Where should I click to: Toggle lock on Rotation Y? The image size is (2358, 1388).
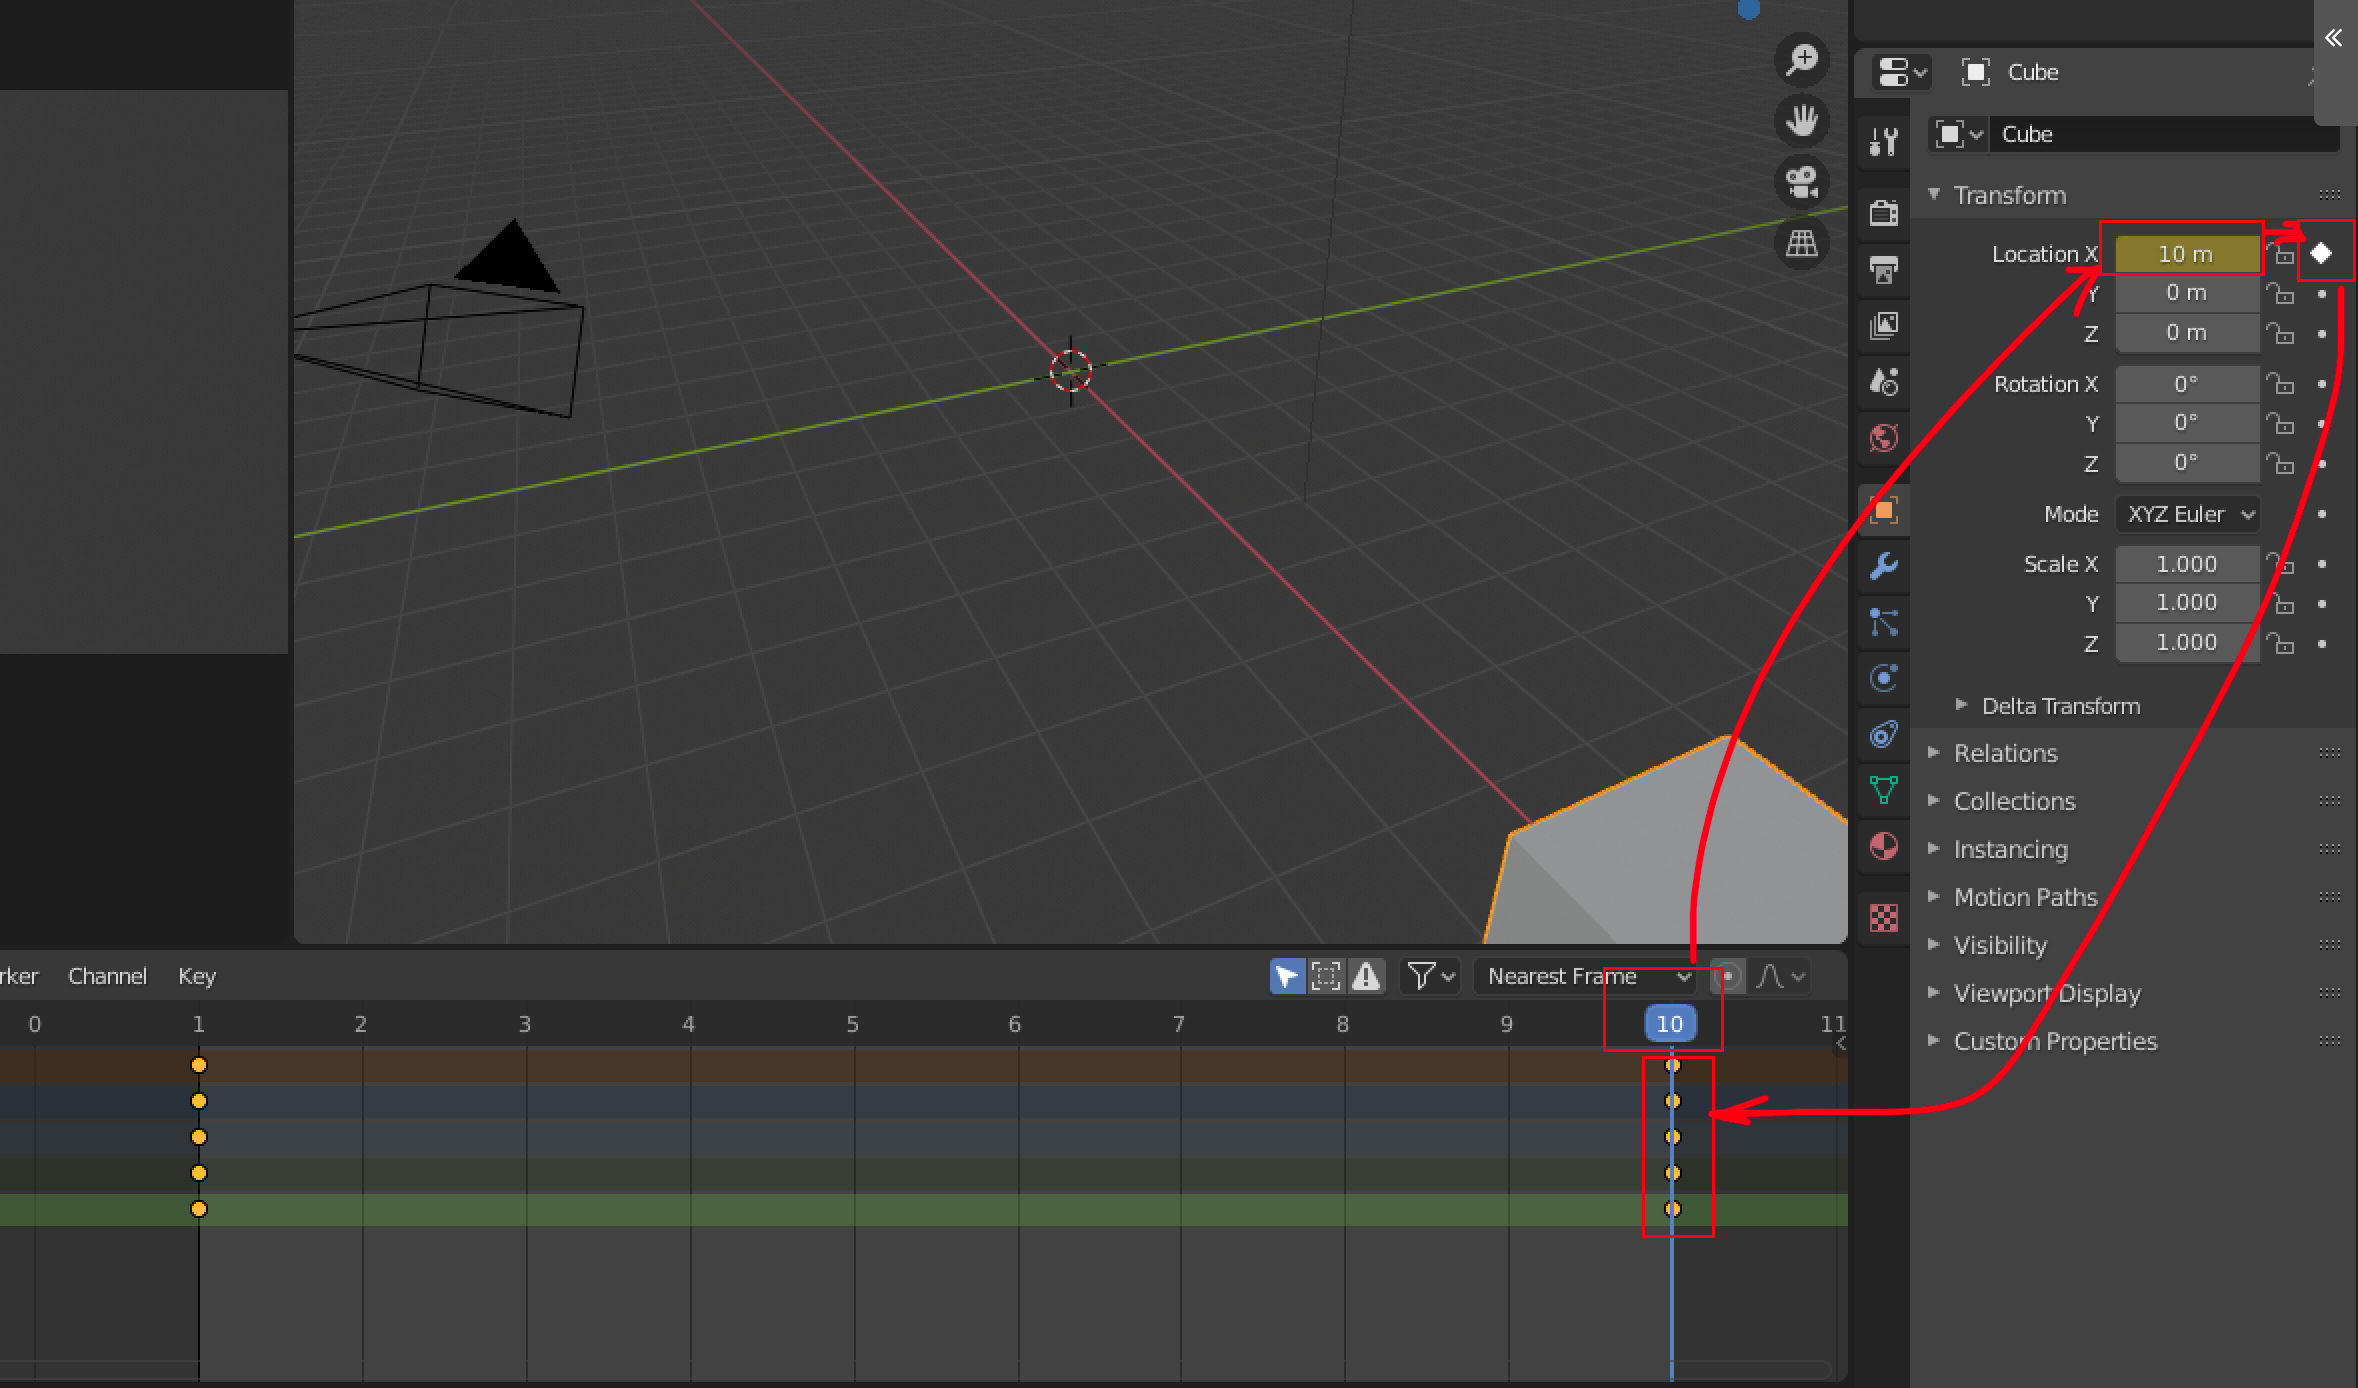point(2281,424)
